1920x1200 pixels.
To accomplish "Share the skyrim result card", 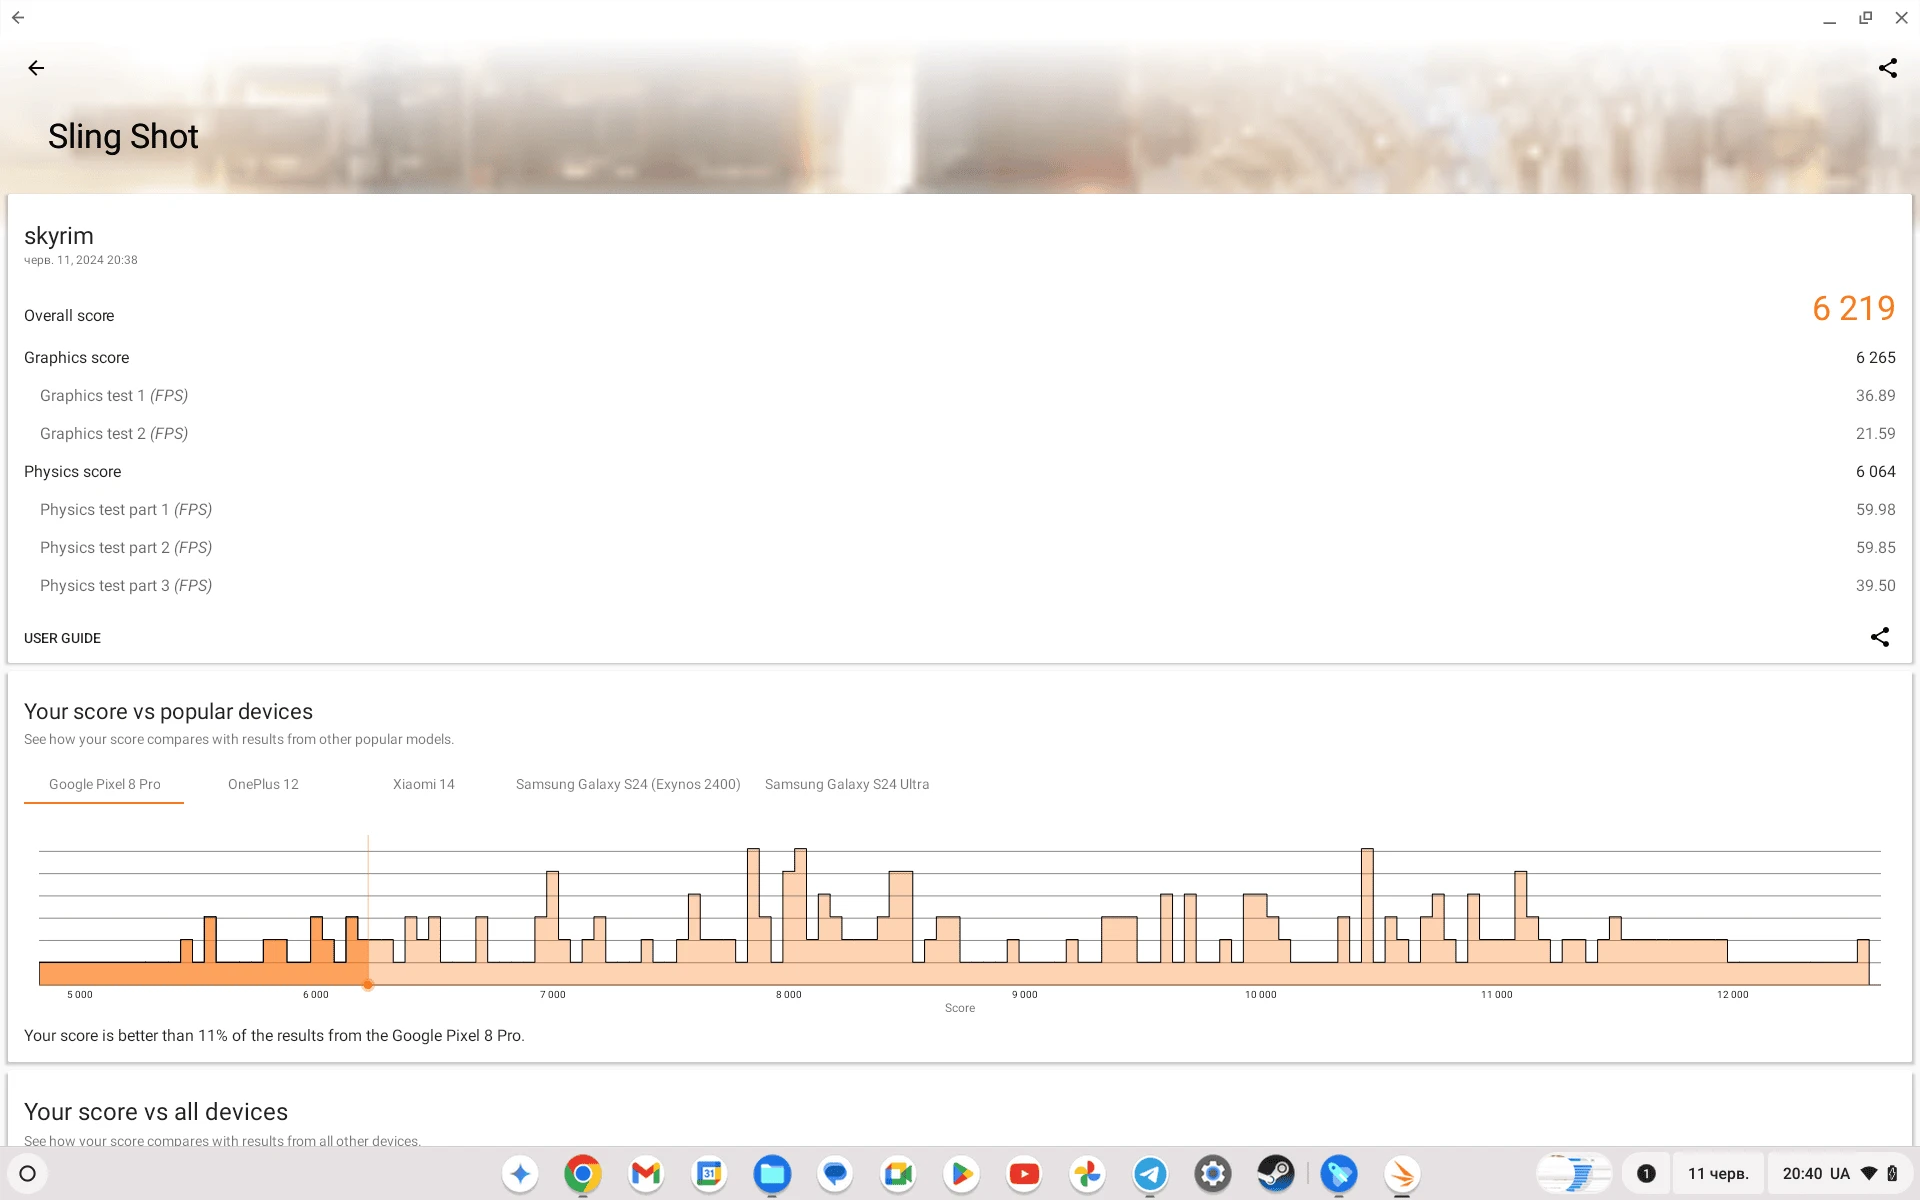I will 1880,637.
